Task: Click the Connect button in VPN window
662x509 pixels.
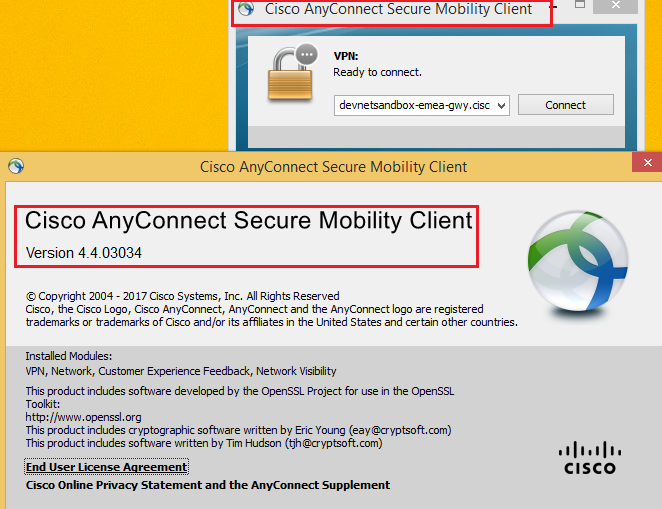Action: point(566,105)
